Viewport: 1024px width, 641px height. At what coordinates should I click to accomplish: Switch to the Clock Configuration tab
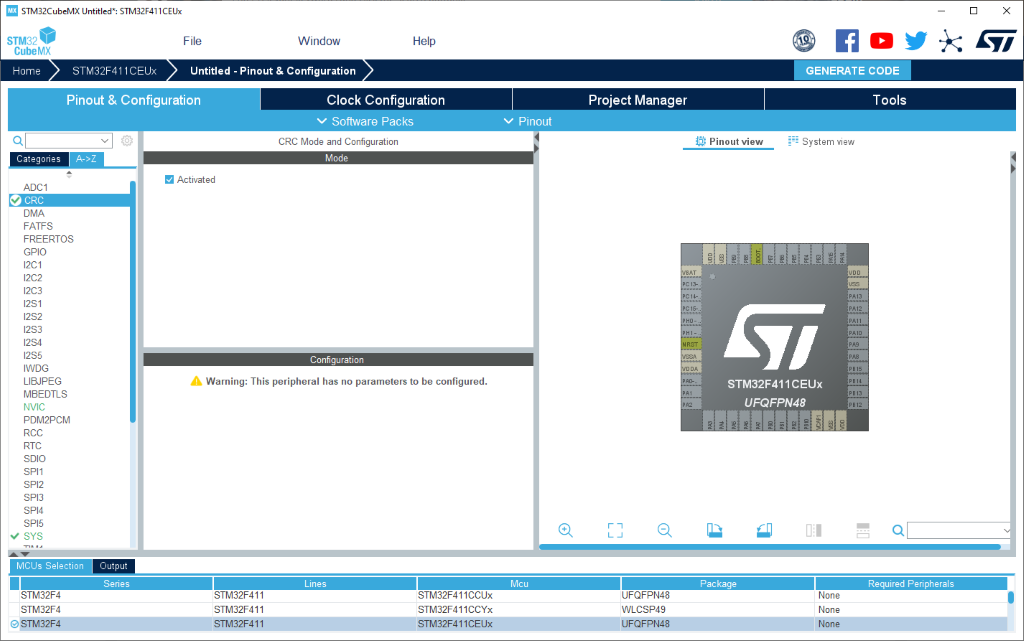coord(386,100)
